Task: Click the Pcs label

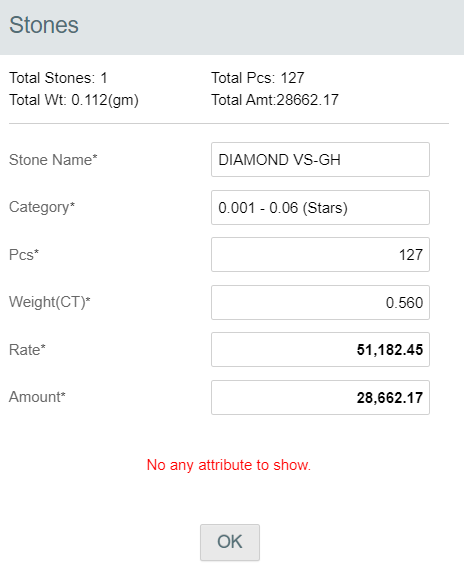Action: coord(24,255)
